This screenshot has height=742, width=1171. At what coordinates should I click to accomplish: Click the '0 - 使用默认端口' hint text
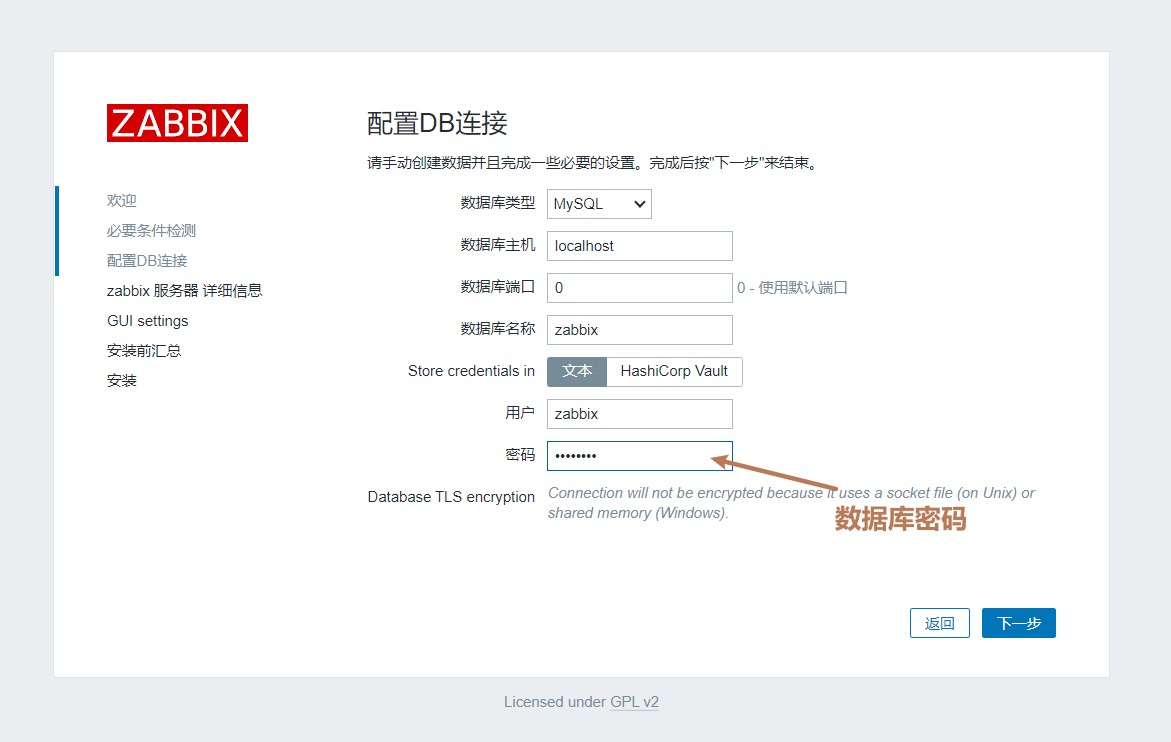pyautogui.click(x=792, y=287)
